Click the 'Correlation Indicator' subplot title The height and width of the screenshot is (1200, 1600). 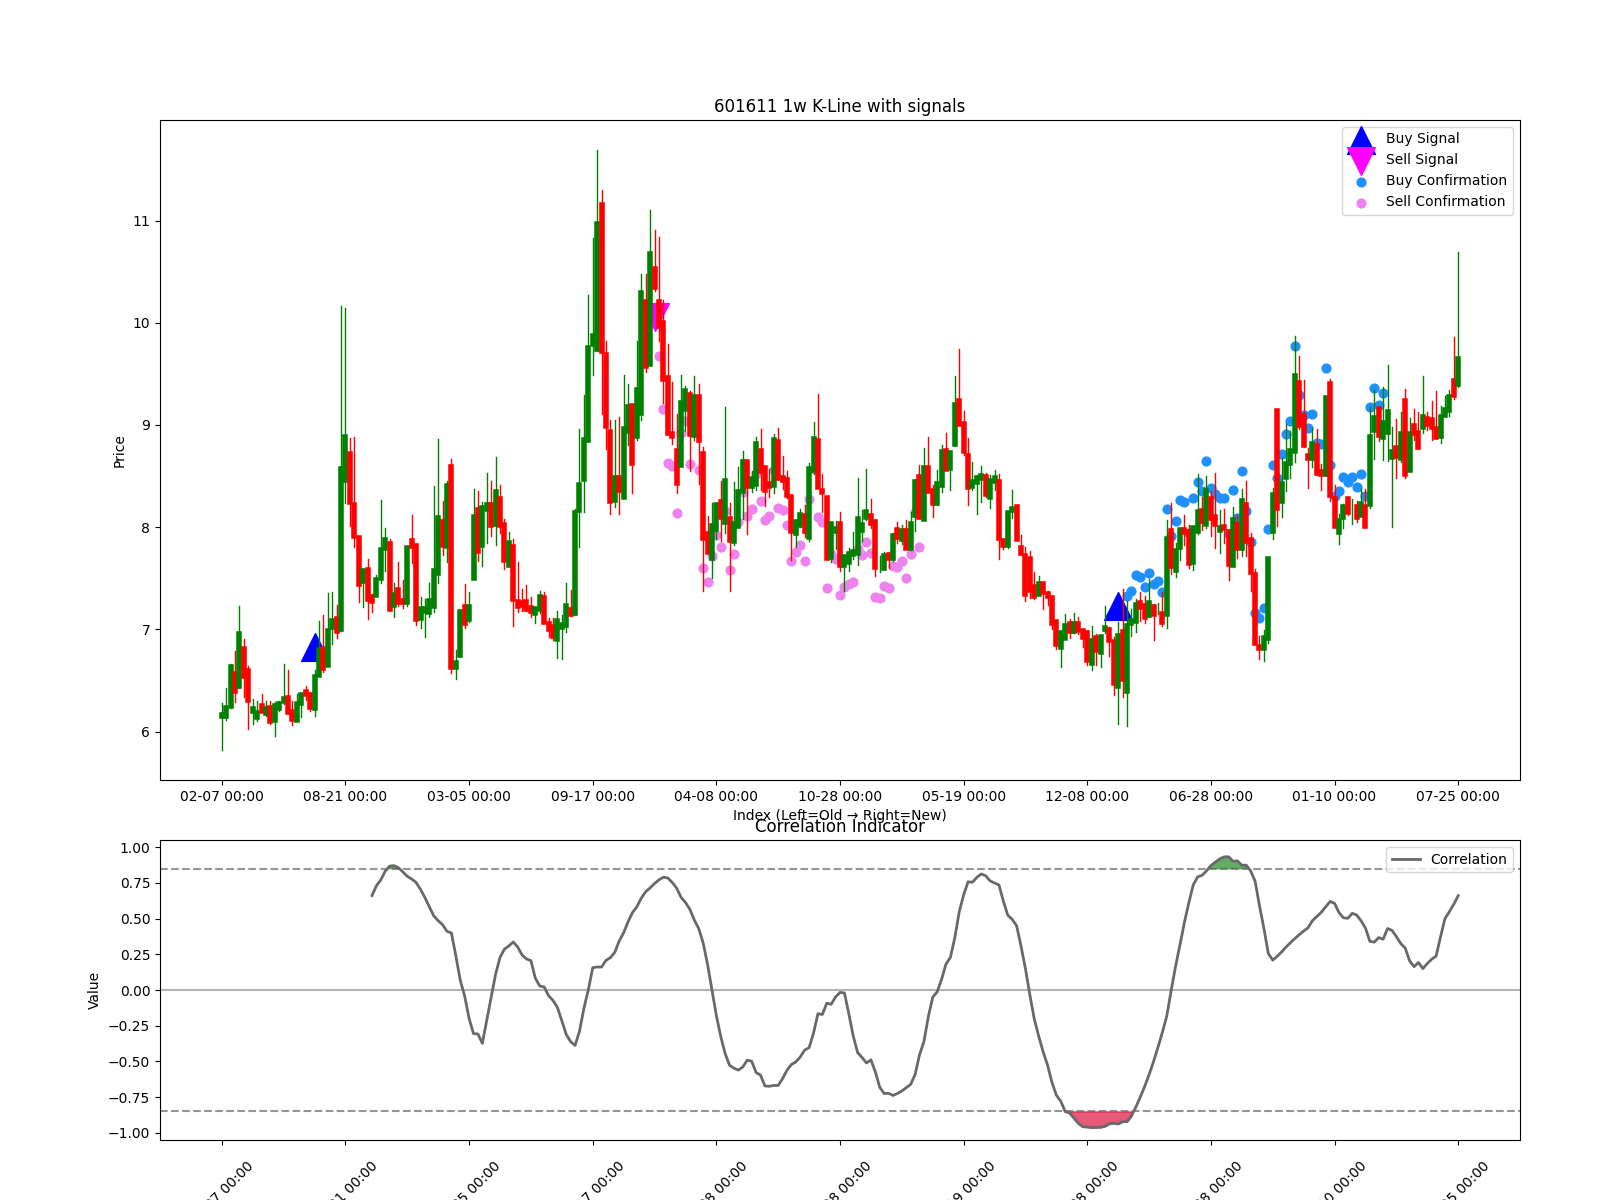[x=839, y=827]
